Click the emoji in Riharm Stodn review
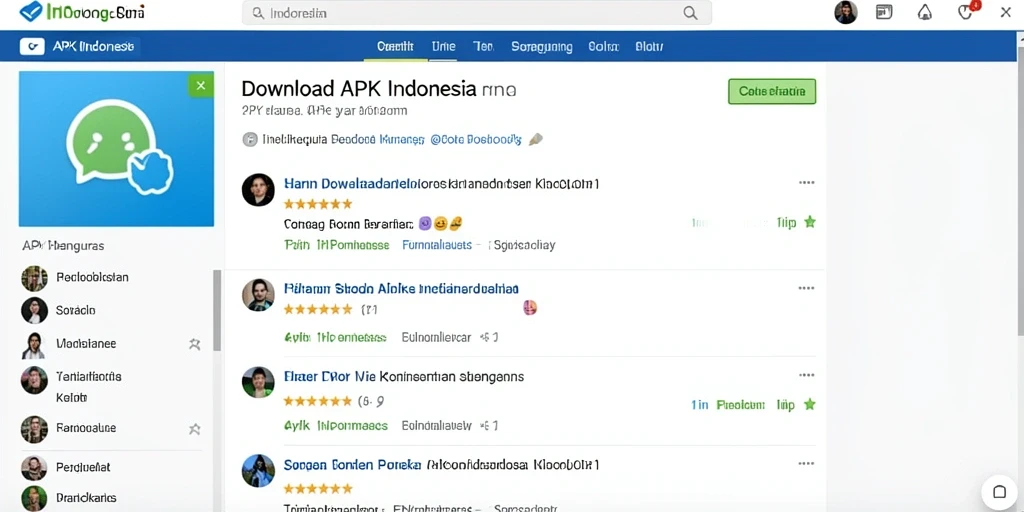 point(530,307)
